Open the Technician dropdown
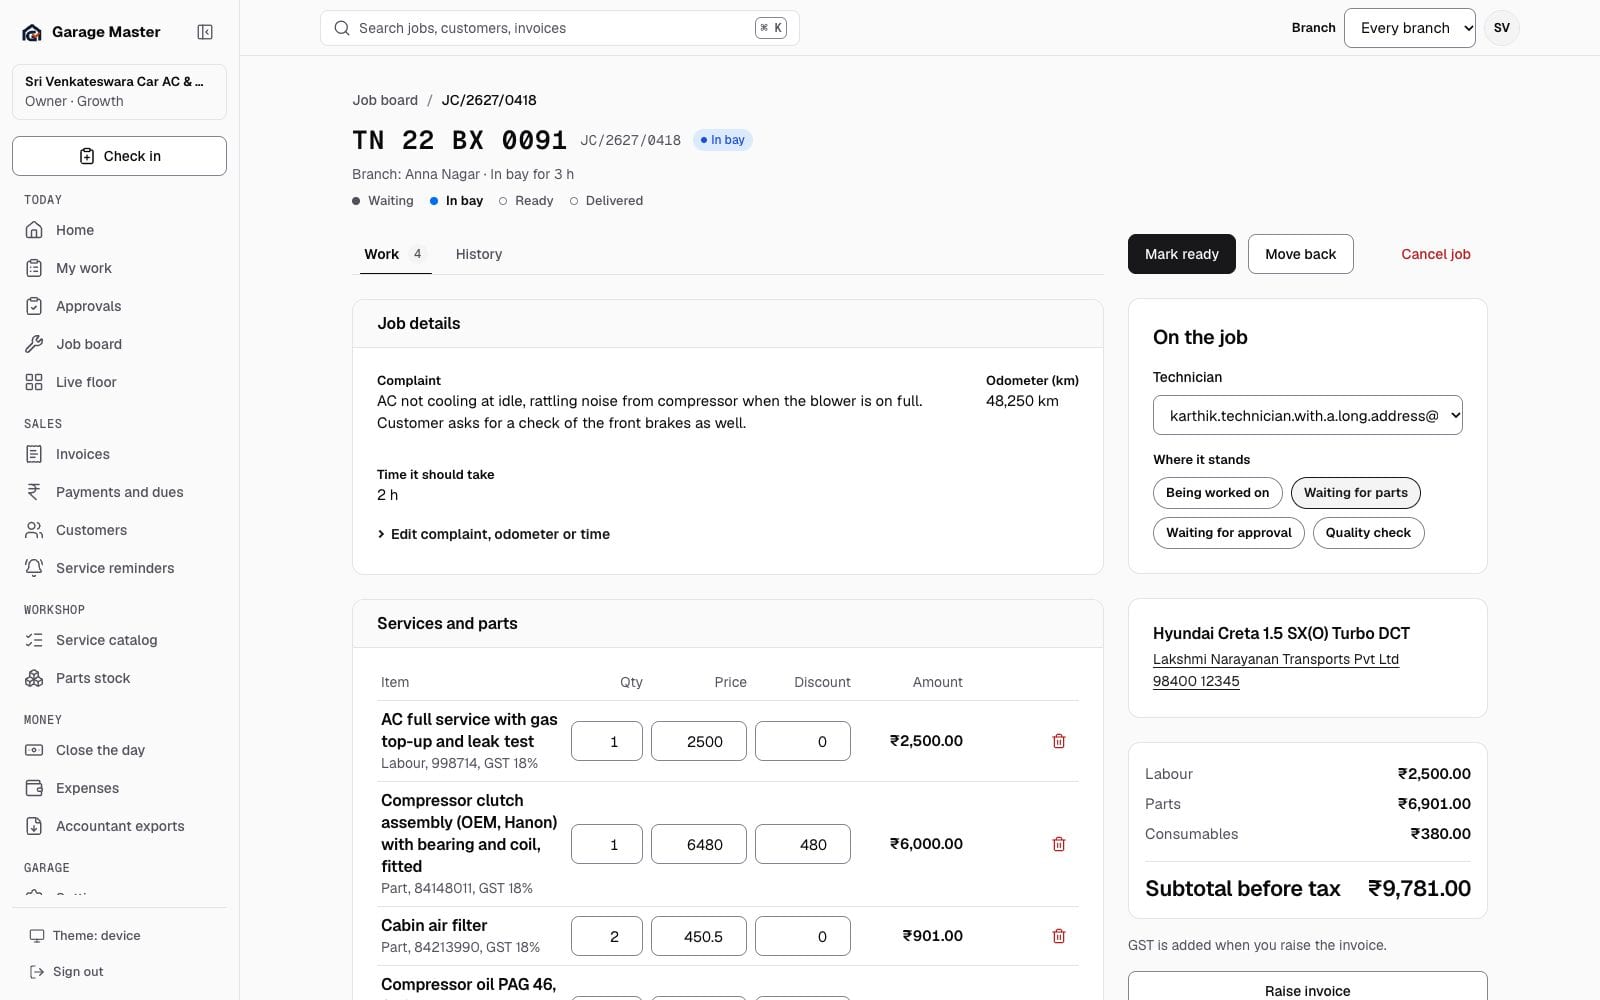Viewport: 1600px width, 1000px height. coord(1307,416)
